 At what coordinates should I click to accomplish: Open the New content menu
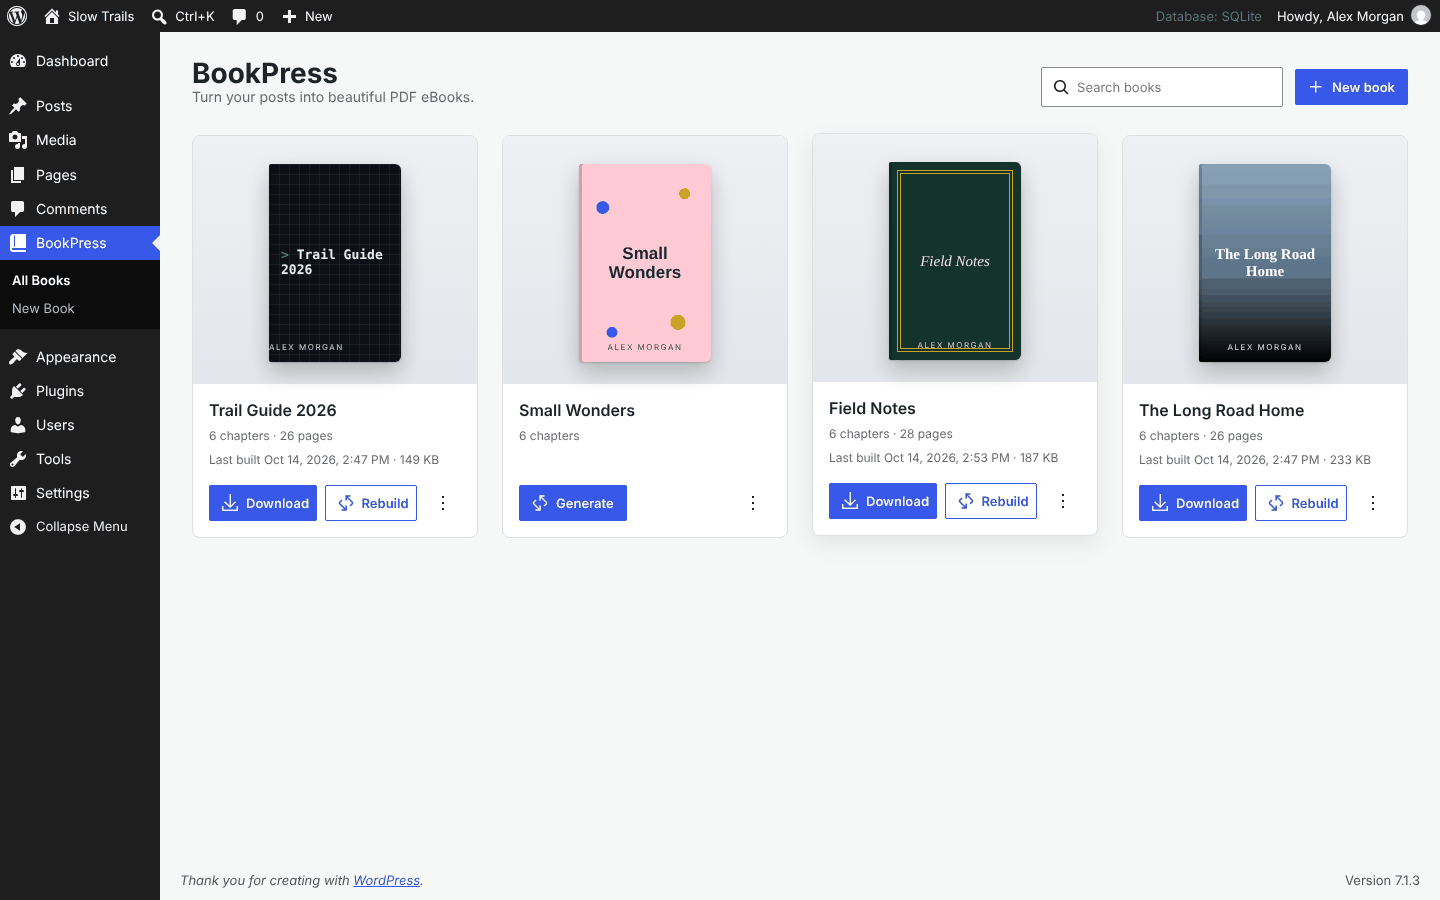tap(307, 16)
